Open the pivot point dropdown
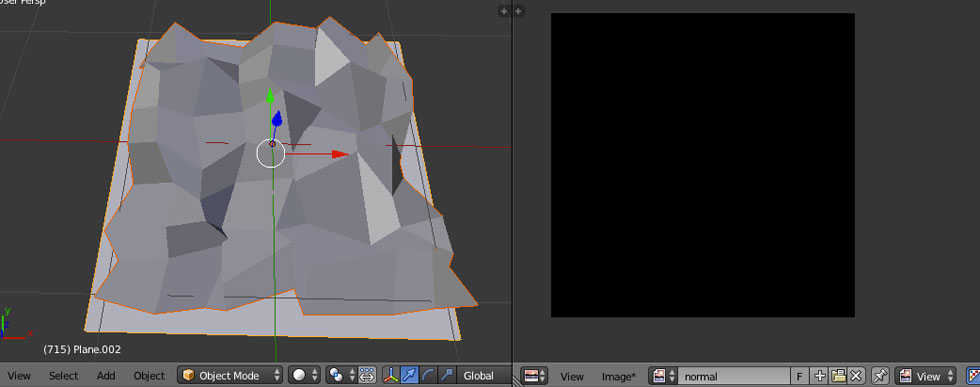The image size is (980, 387). pos(340,375)
